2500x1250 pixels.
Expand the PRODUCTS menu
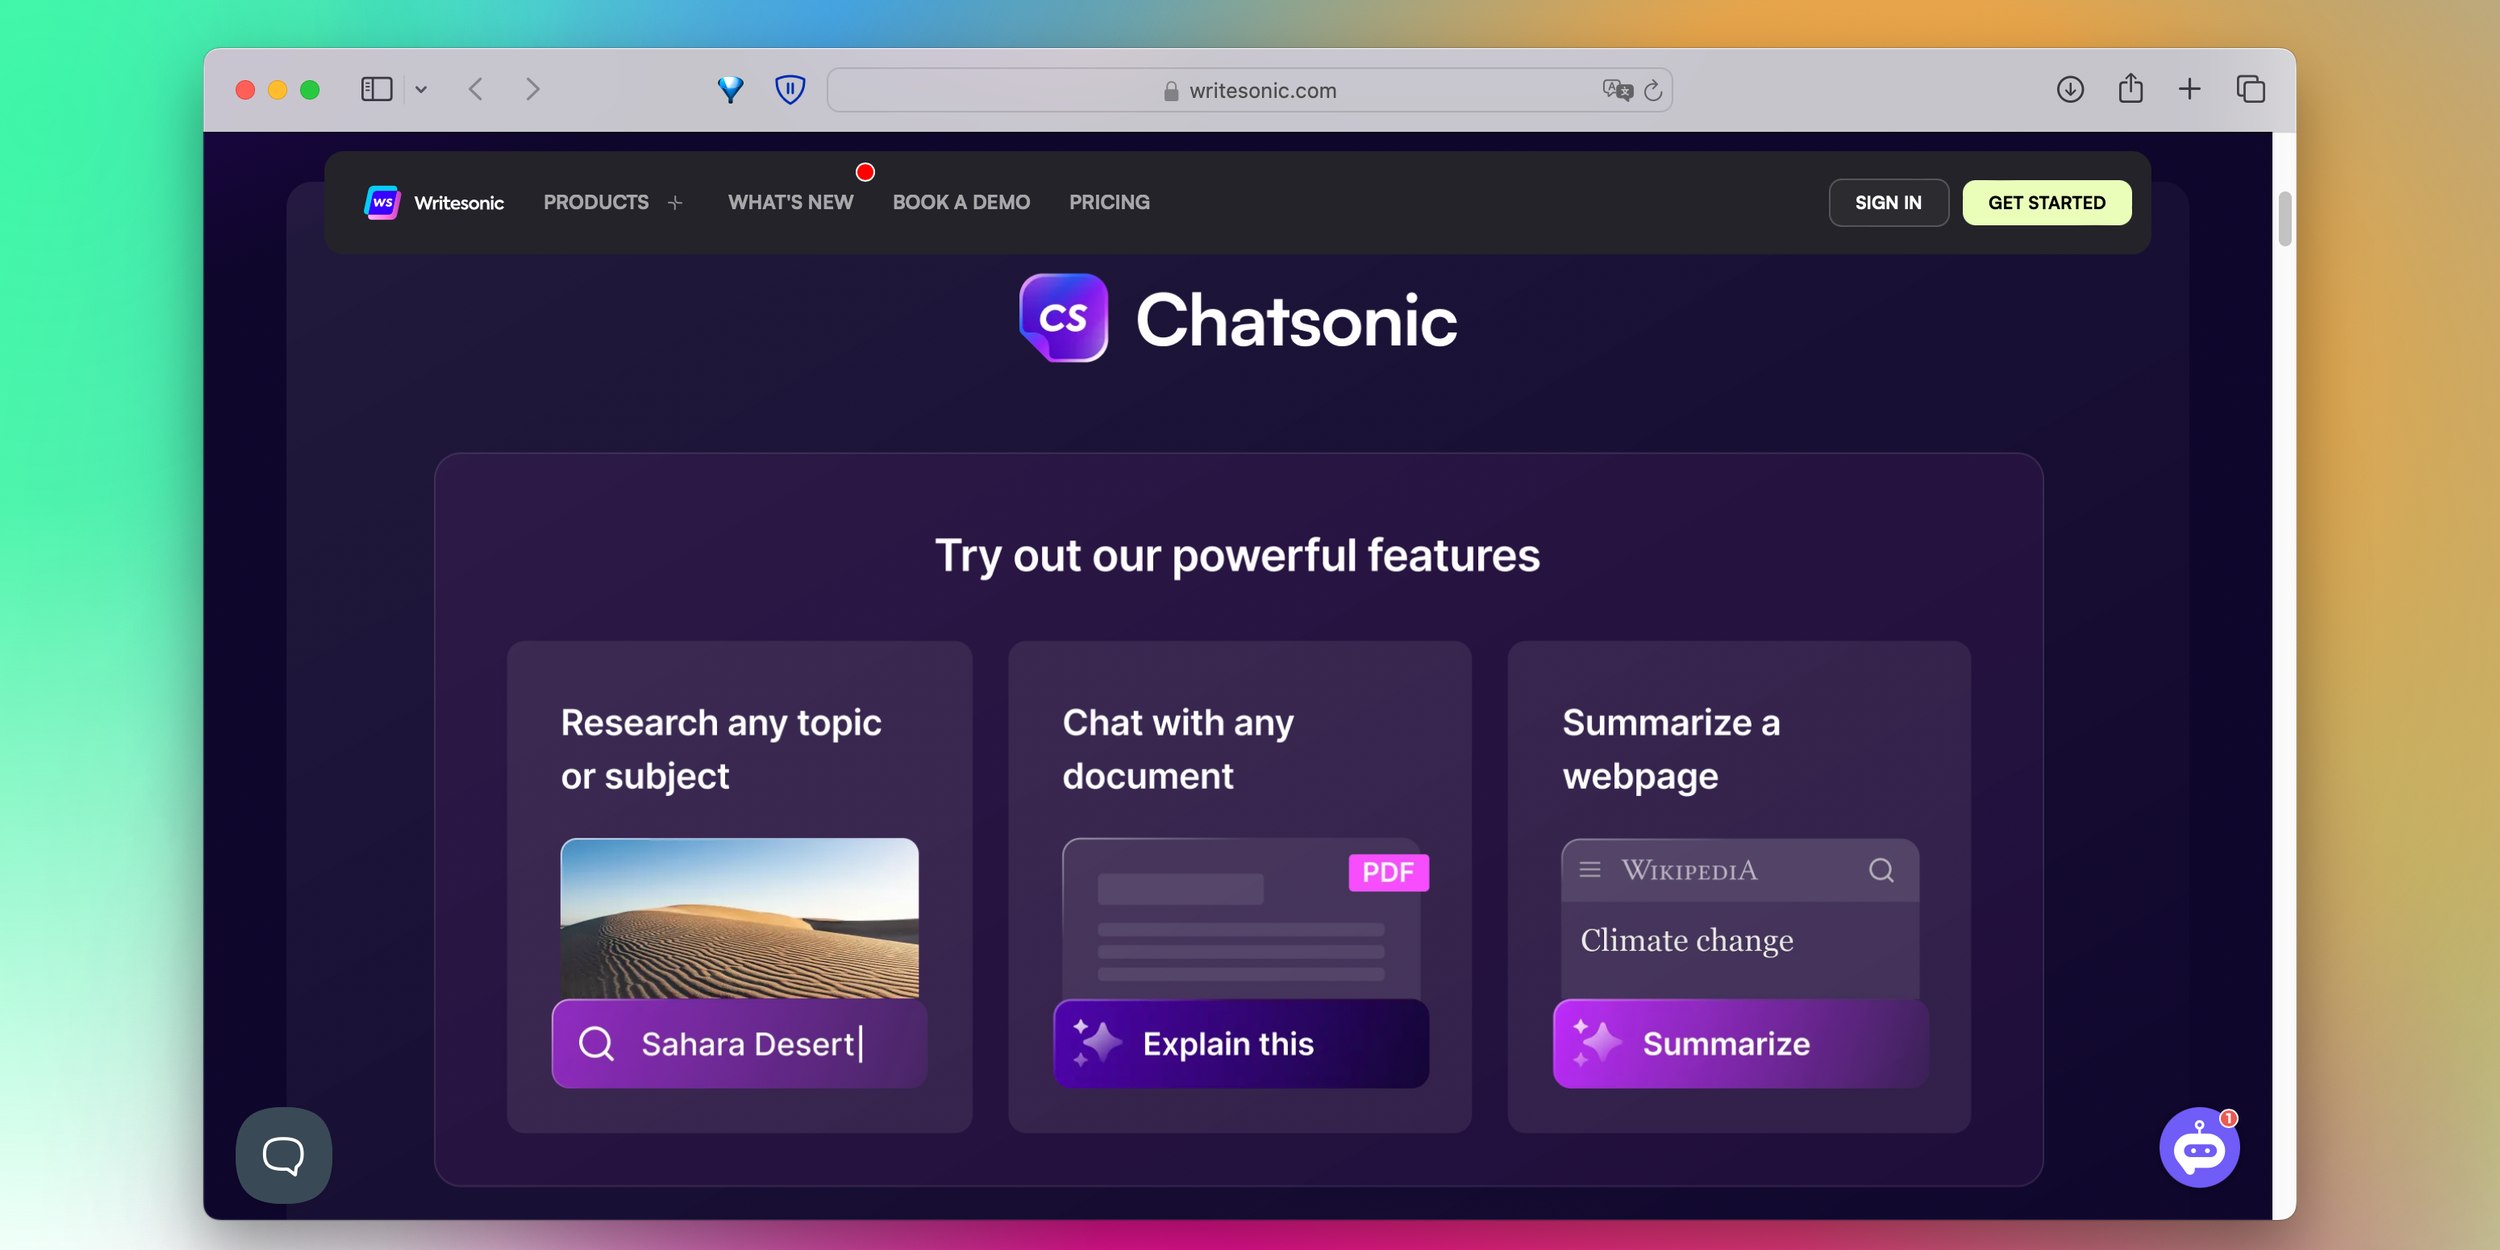click(613, 202)
